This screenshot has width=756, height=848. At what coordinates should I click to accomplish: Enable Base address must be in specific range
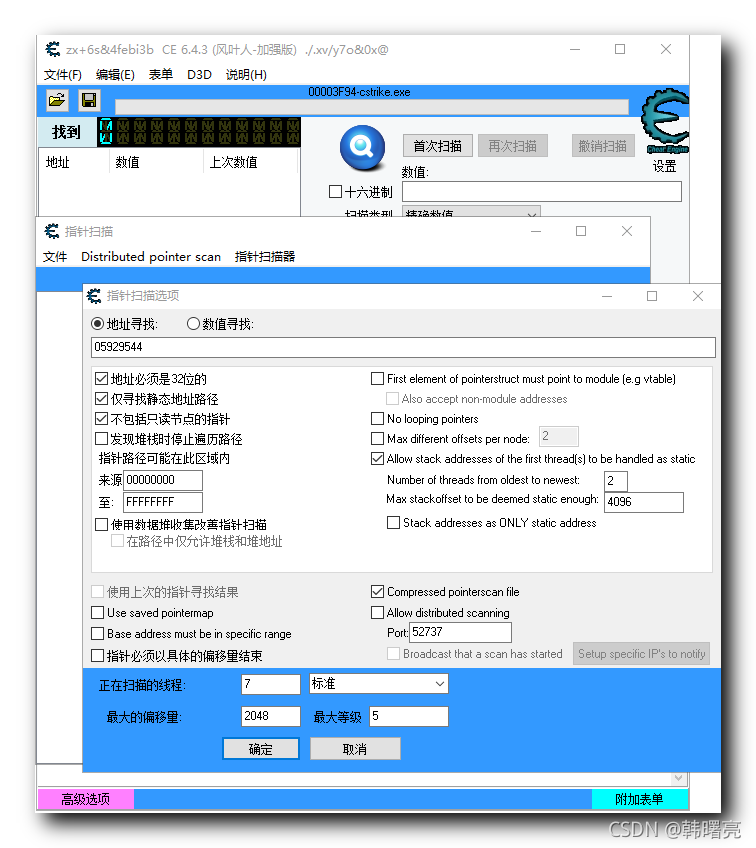[97, 633]
